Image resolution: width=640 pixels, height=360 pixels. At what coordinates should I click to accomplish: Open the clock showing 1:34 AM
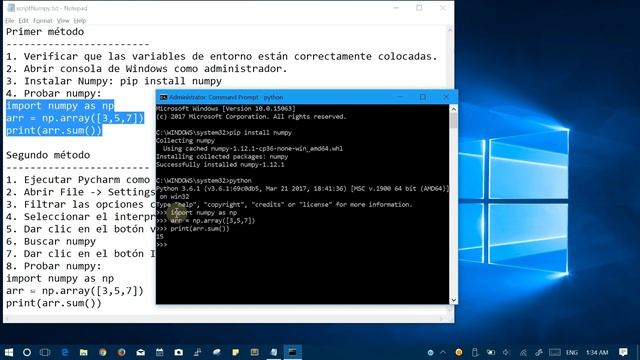point(597,352)
